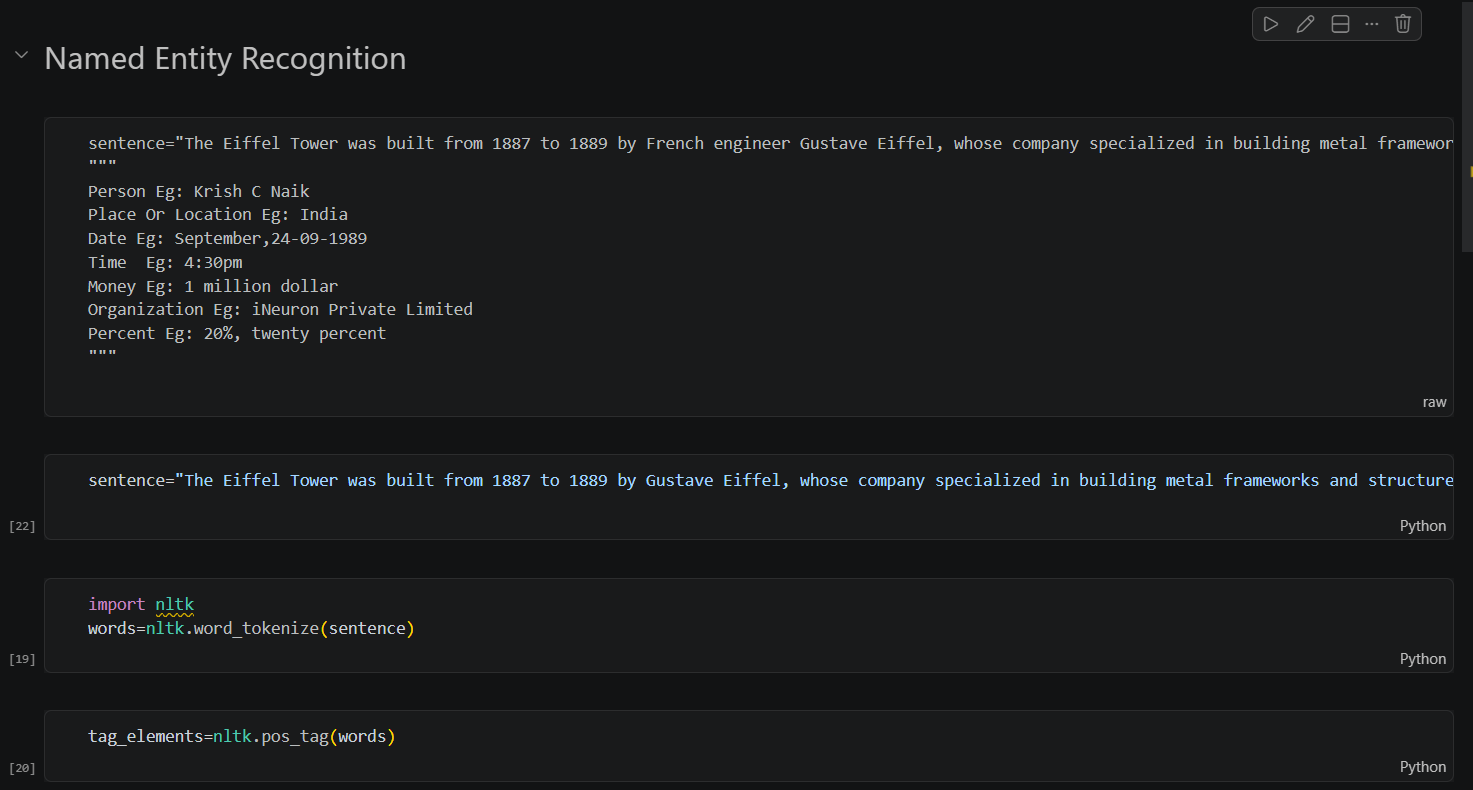Viewport: 1473px width, 790px height.
Task: Click execution count [20] label
Action: click(22, 768)
